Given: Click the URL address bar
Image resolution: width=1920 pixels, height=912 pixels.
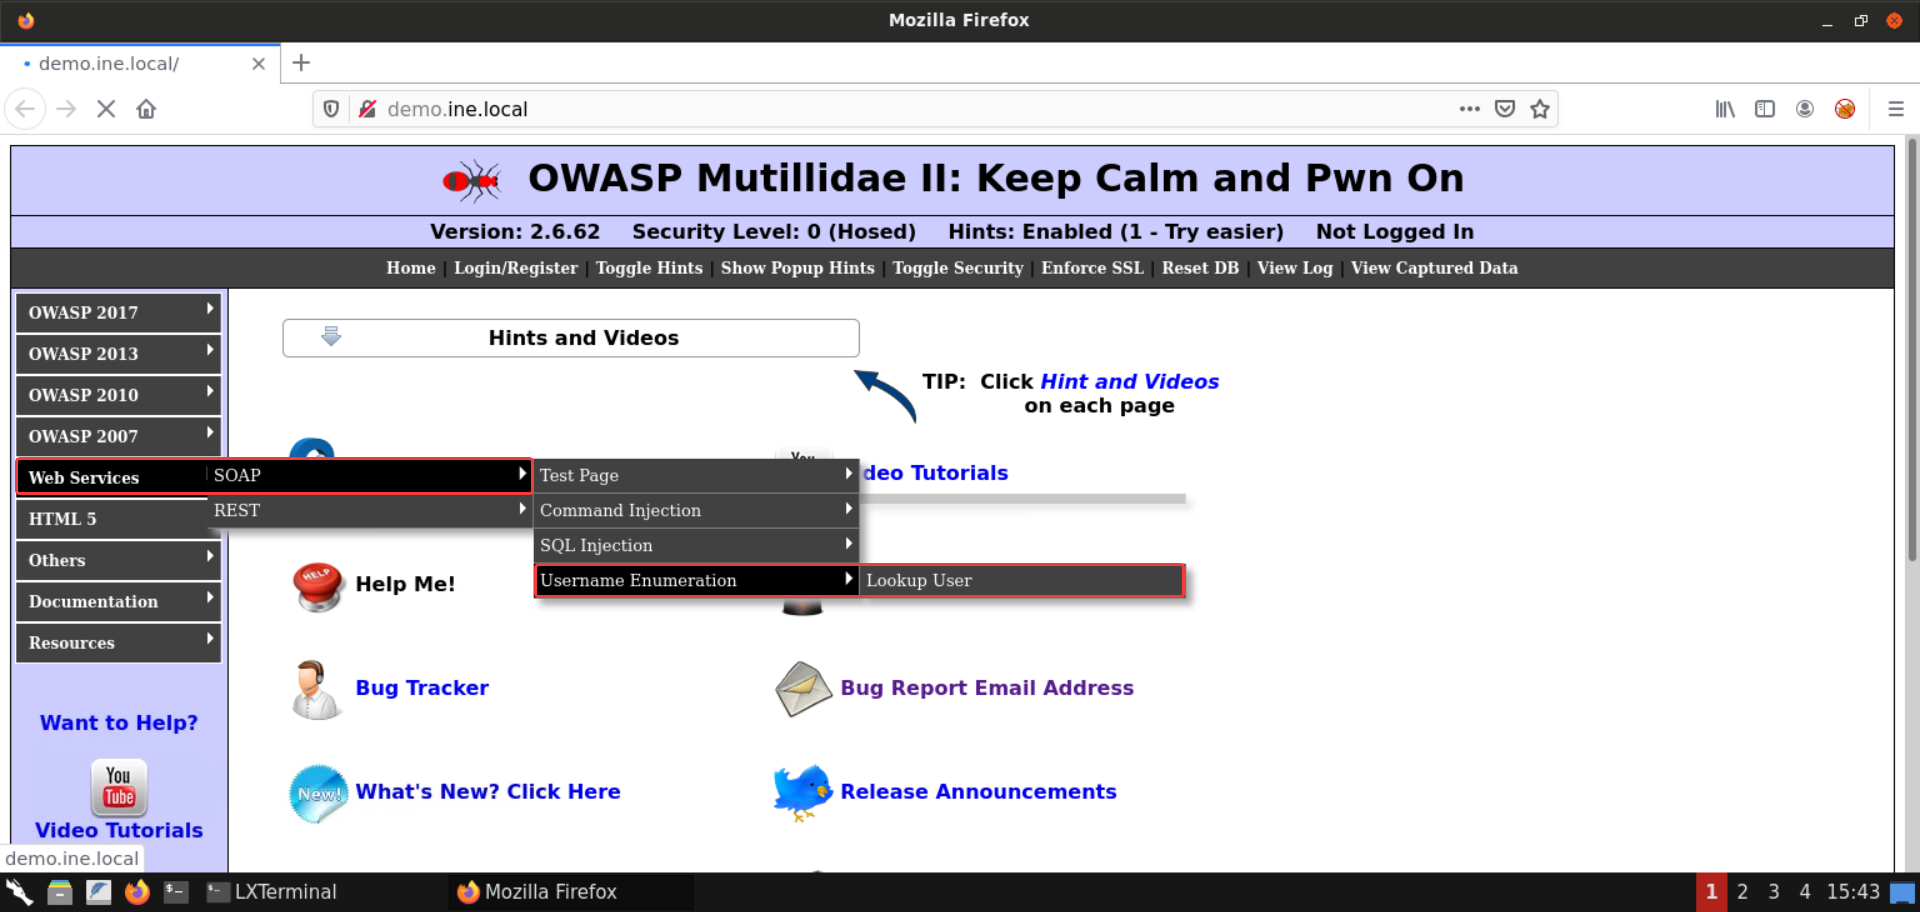Looking at the screenshot, I should pyautogui.click(x=900, y=109).
